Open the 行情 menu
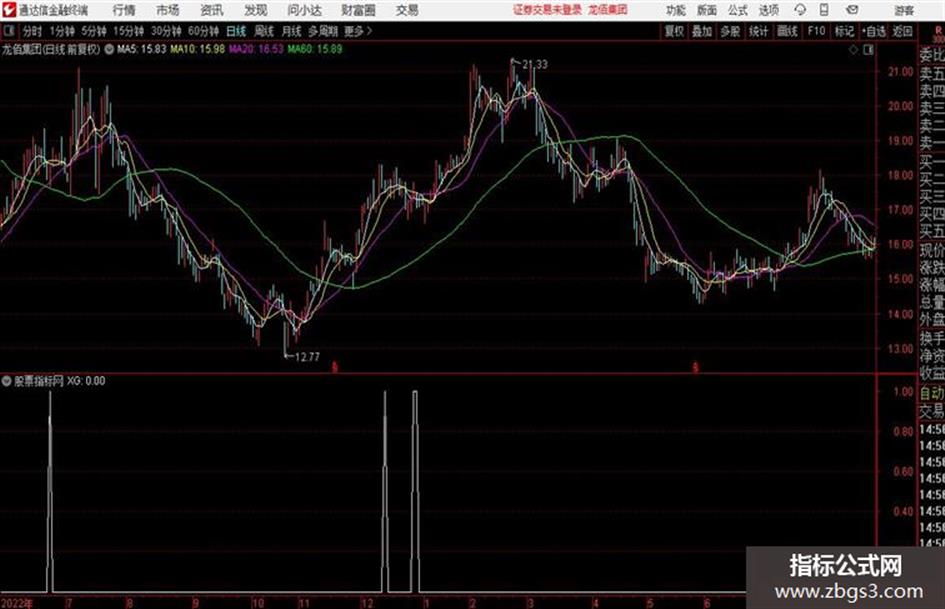945x609 pixels. pyautogui.click(x=124, y=10)
